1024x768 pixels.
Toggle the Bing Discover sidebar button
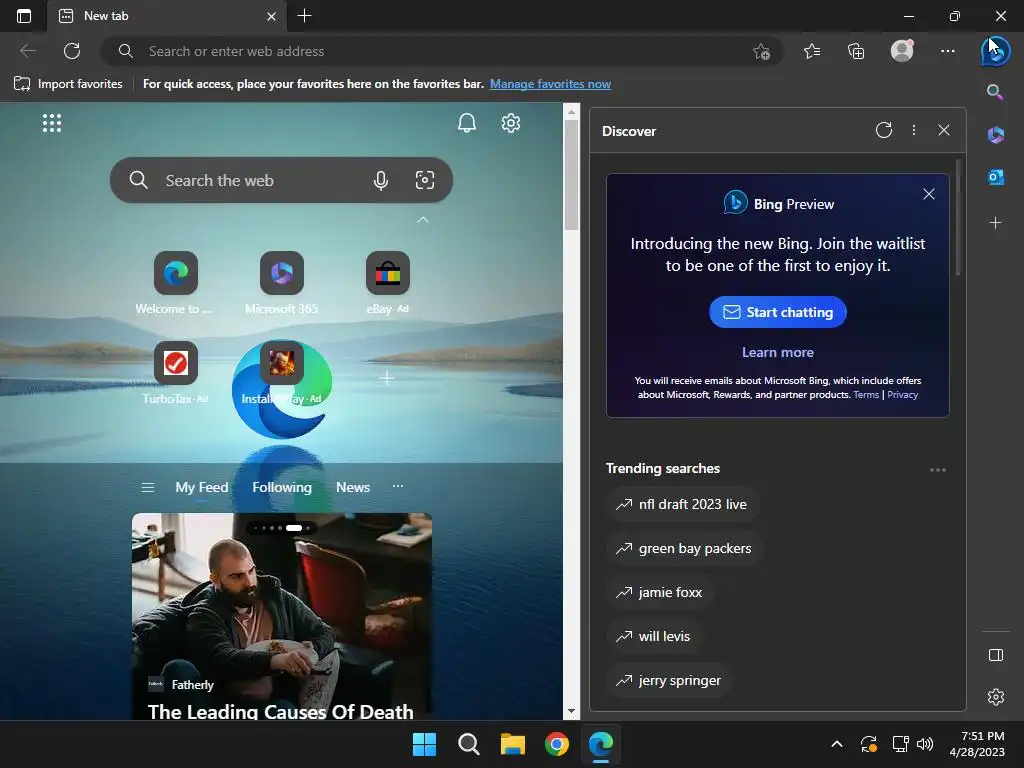pyautogui.click(x=995, y=52)
